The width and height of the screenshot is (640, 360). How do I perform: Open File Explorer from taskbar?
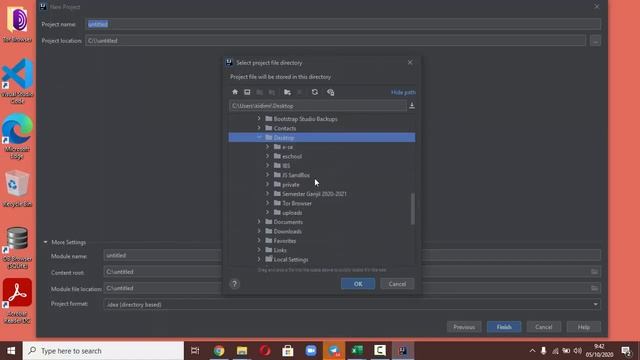click(x=242, y=351)
